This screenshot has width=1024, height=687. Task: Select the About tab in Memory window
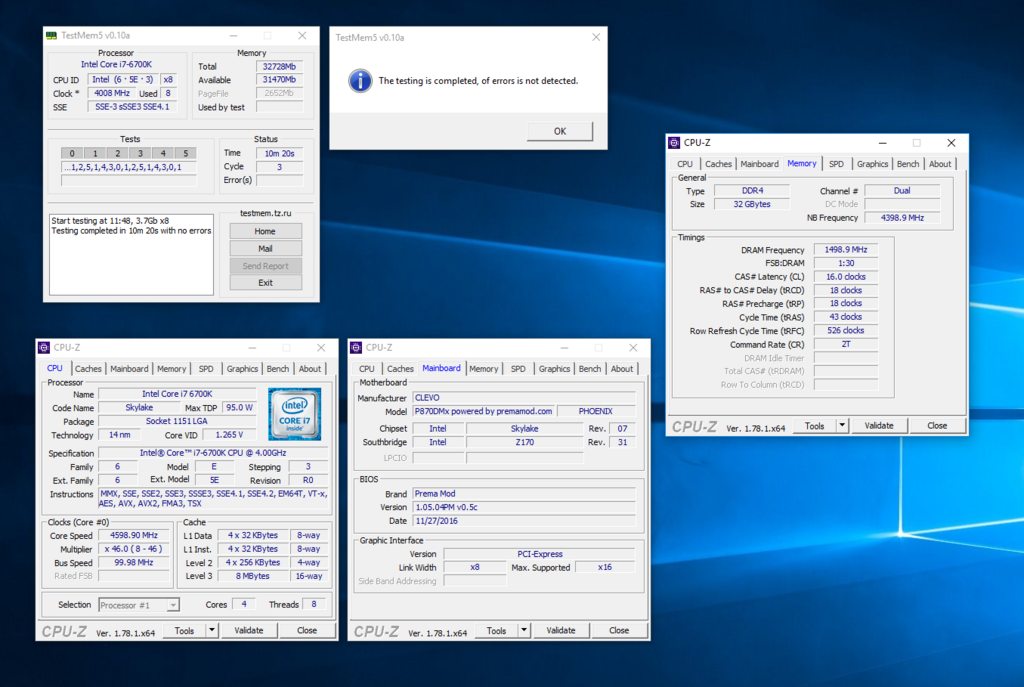[x=940, y=164]
